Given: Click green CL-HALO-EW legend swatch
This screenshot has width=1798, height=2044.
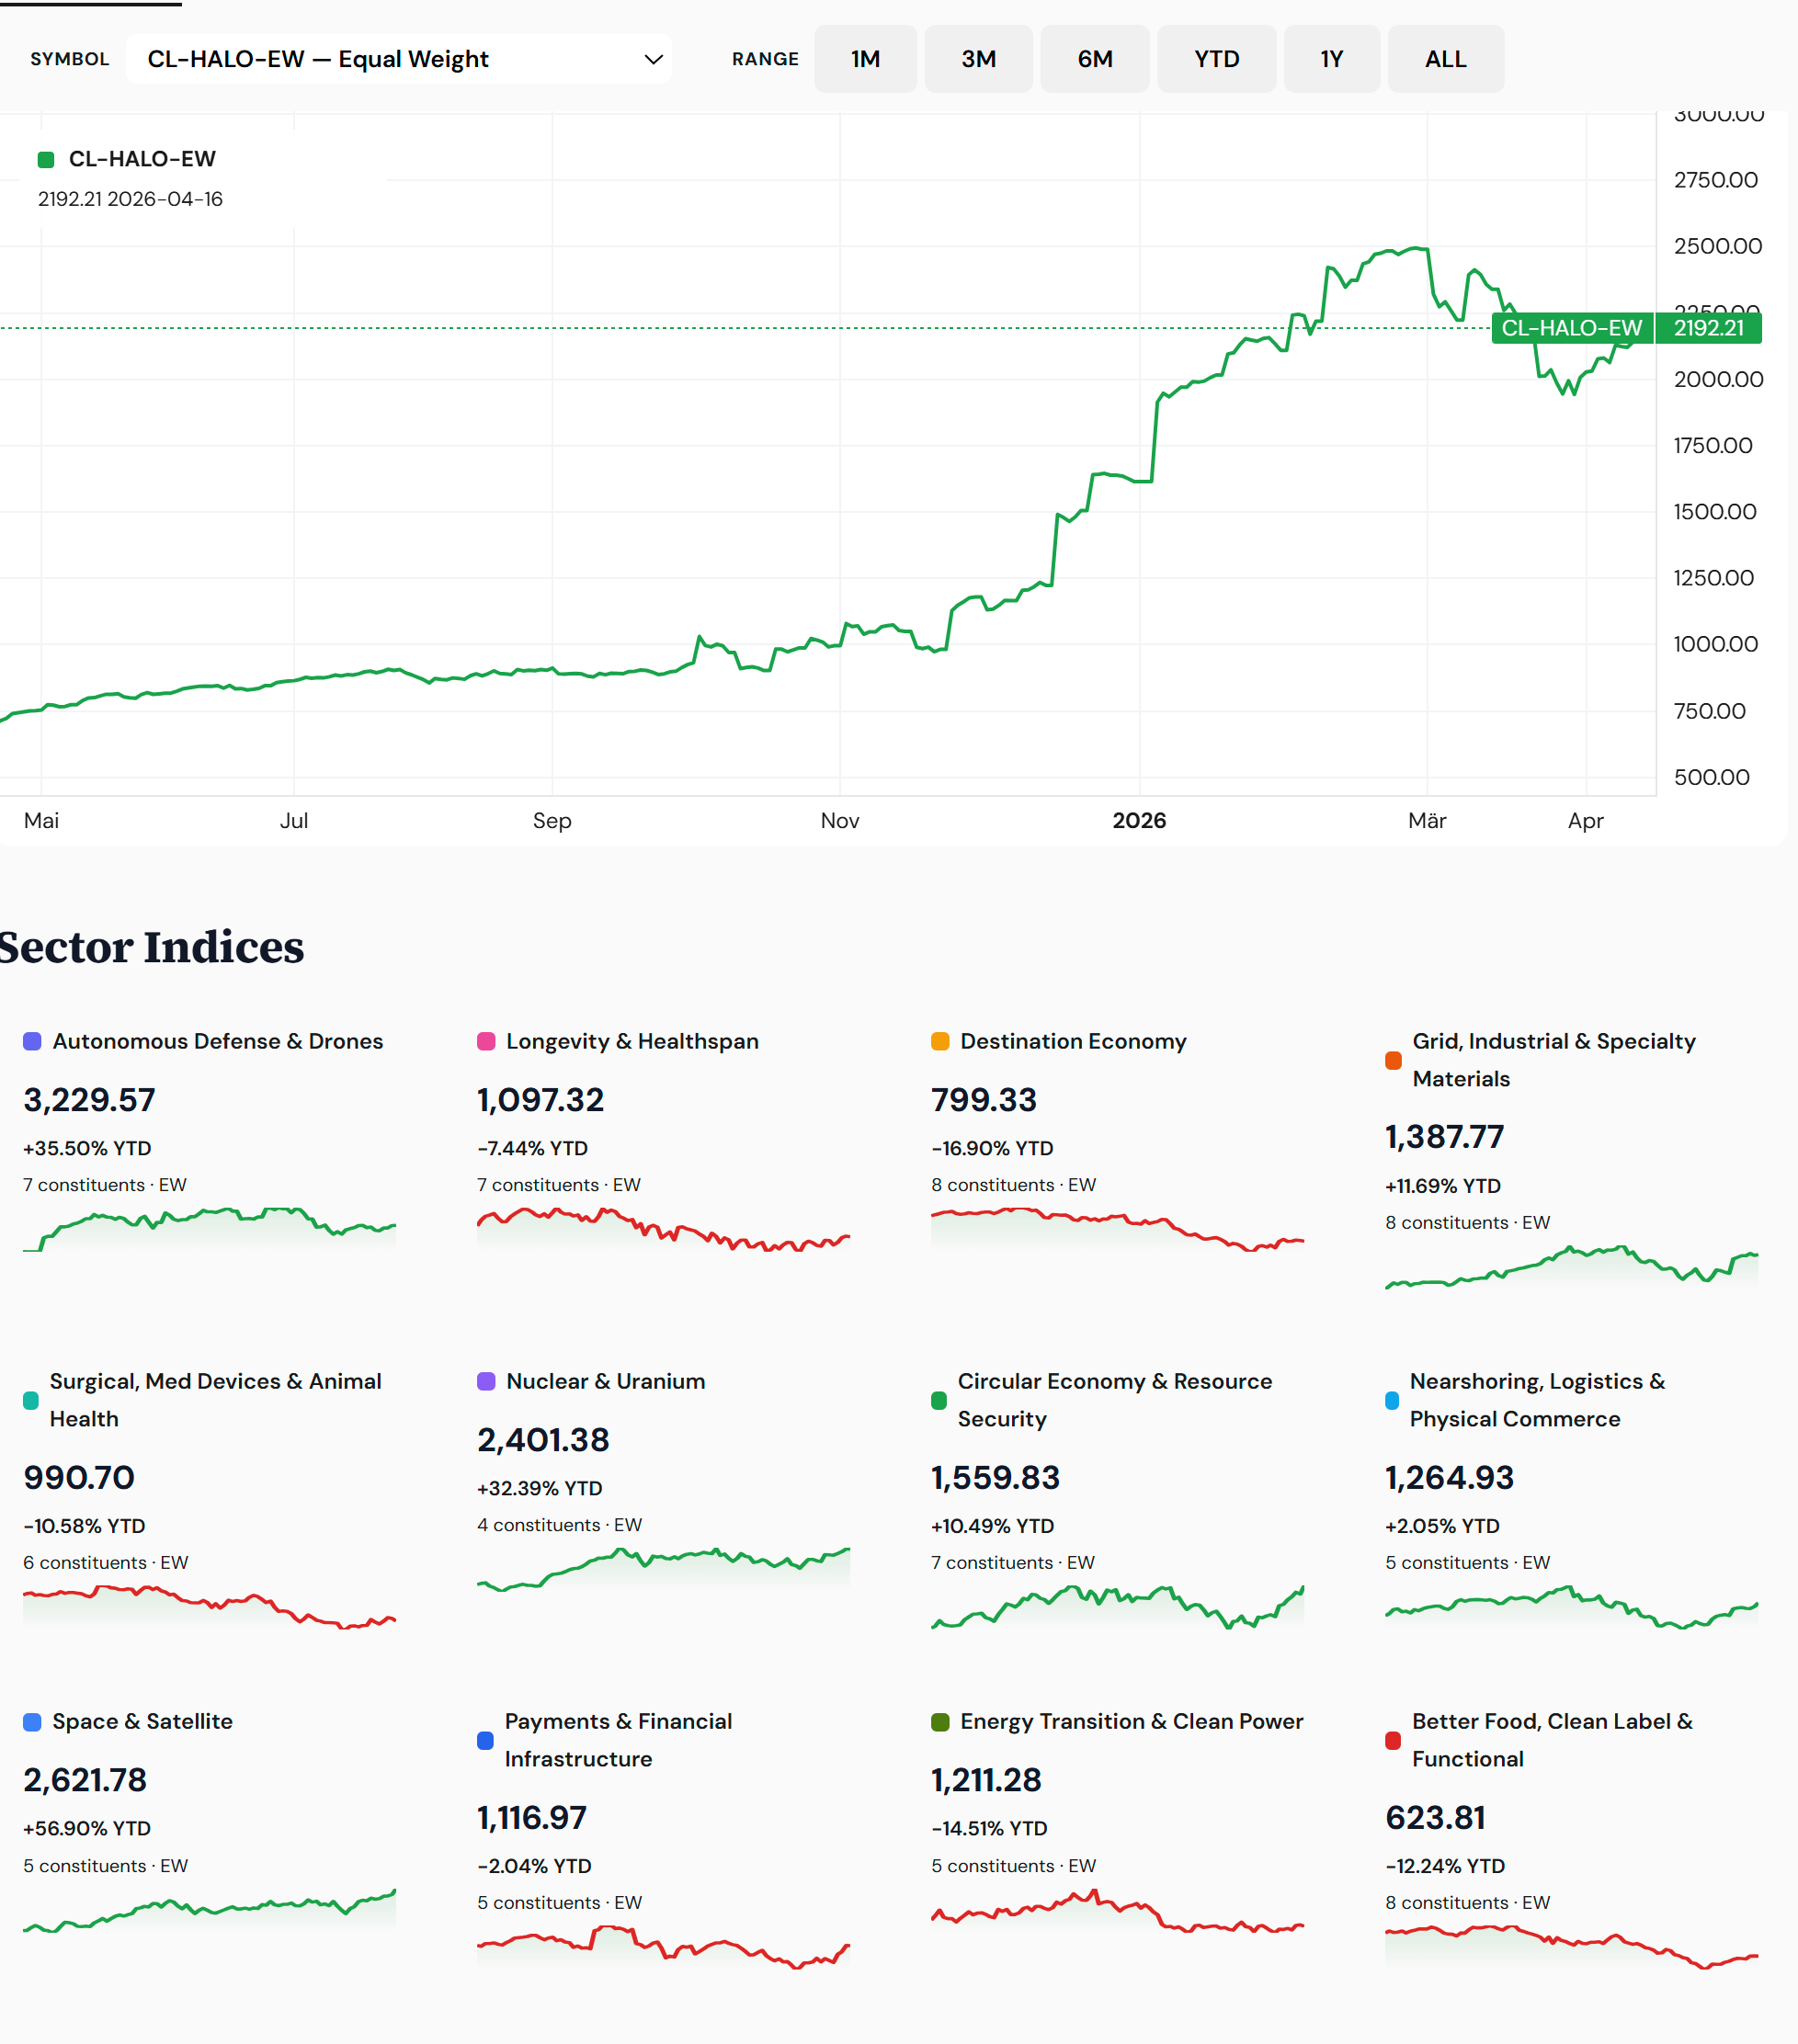Looking at the screenshot, I should tap(46, 159).
